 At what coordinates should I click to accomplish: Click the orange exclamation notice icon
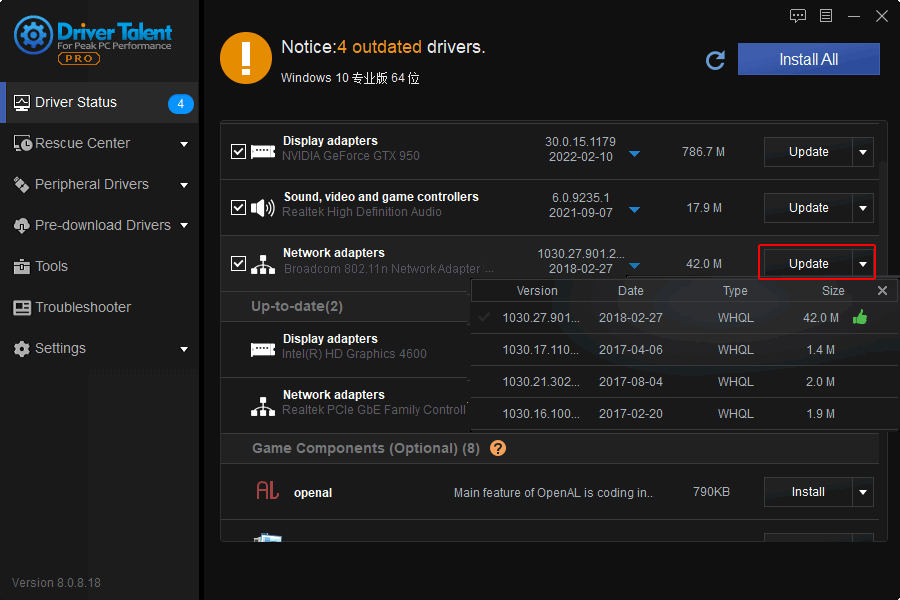pyautogui.click(x=246, y=58)
